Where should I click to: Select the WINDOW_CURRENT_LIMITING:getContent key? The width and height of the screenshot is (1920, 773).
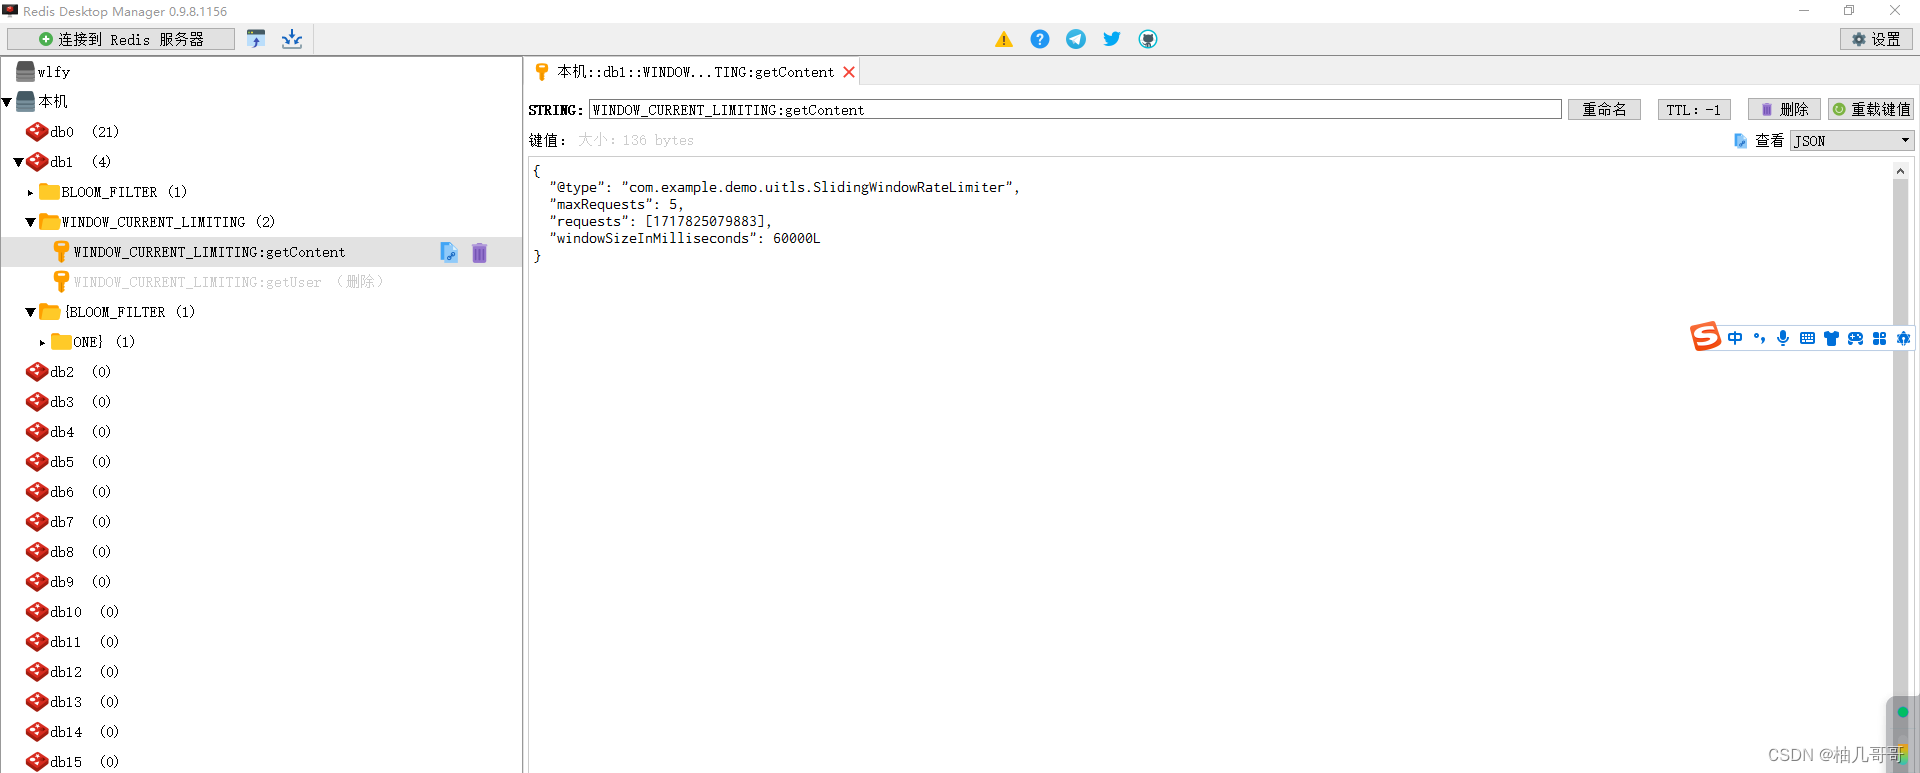click(x=209, y=252)
